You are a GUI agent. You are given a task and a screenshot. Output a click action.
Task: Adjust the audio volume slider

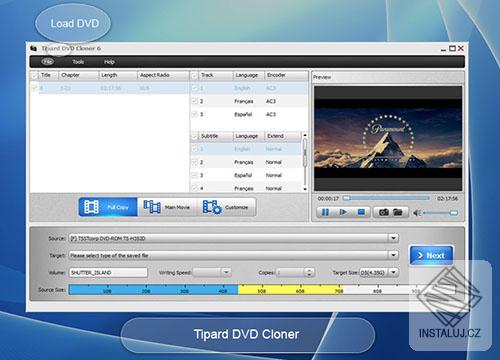pos(441,213)
